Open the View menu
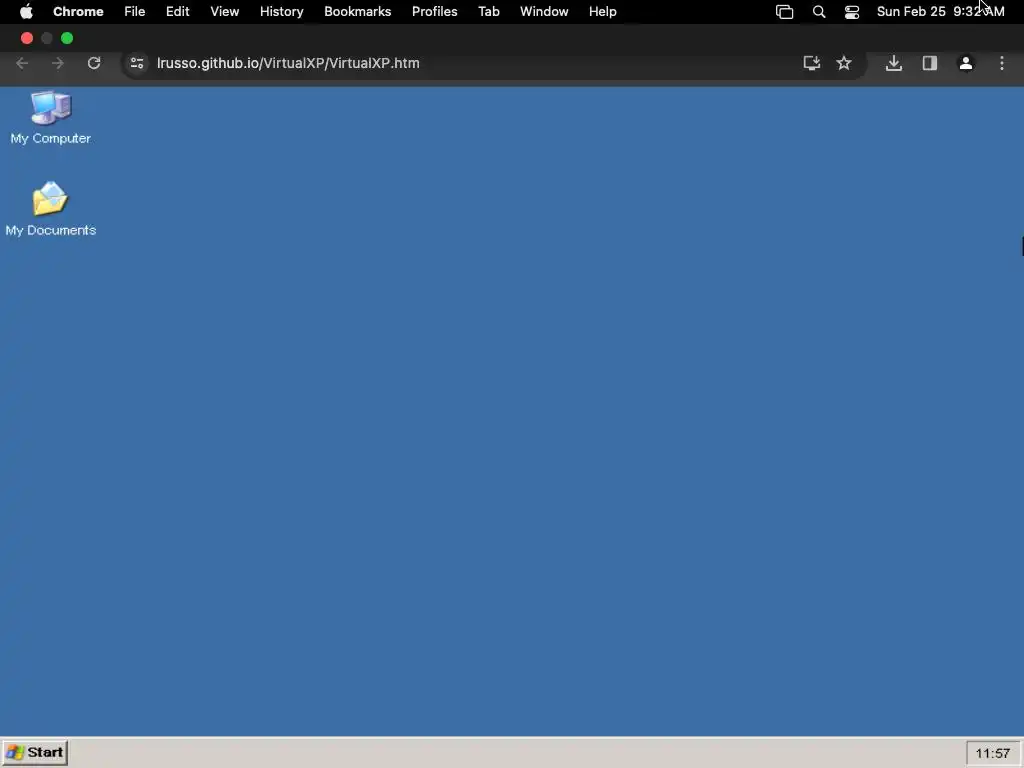 (x=225, y=12)
